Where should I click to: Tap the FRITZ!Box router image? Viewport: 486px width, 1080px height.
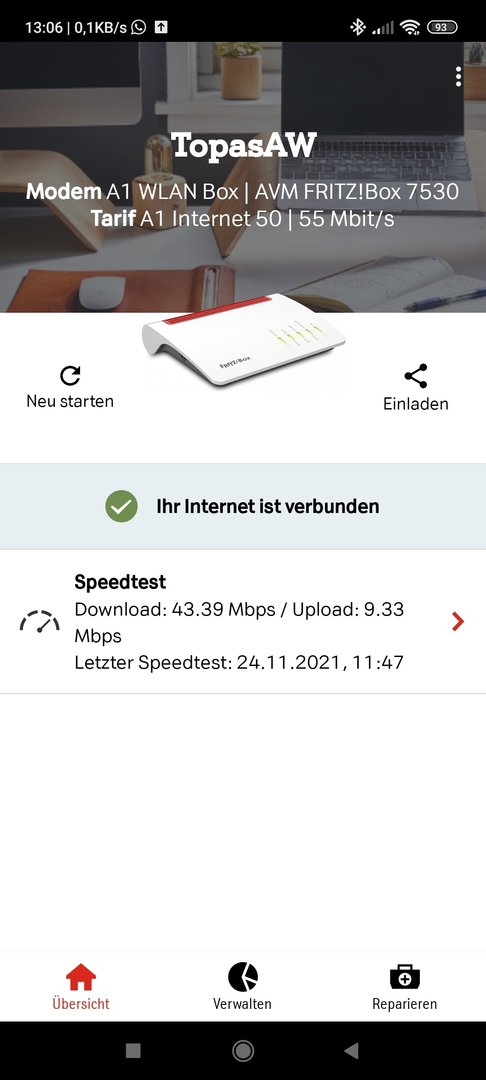point(243,339)
